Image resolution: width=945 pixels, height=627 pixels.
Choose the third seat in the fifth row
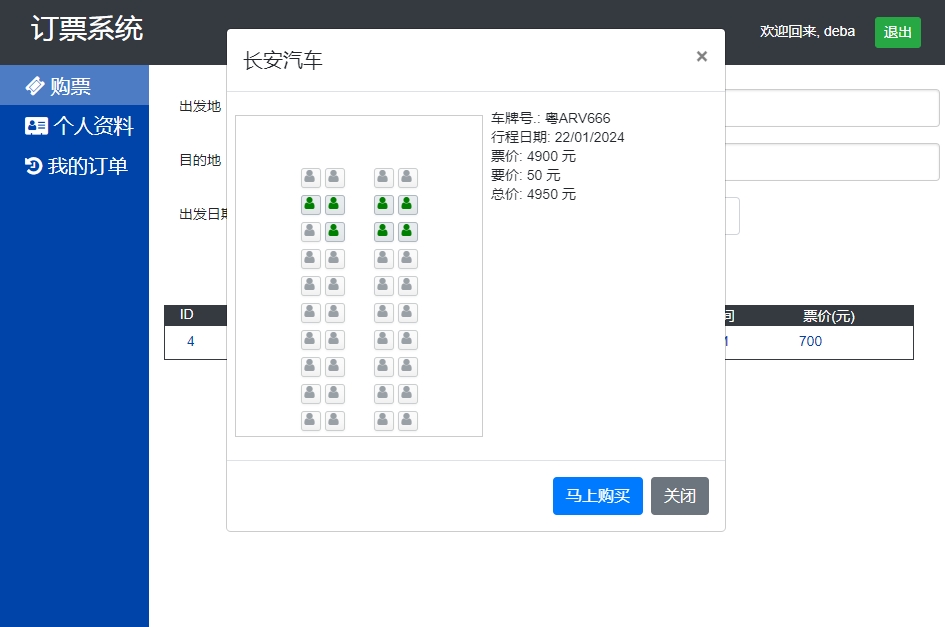tap(384, 286)
